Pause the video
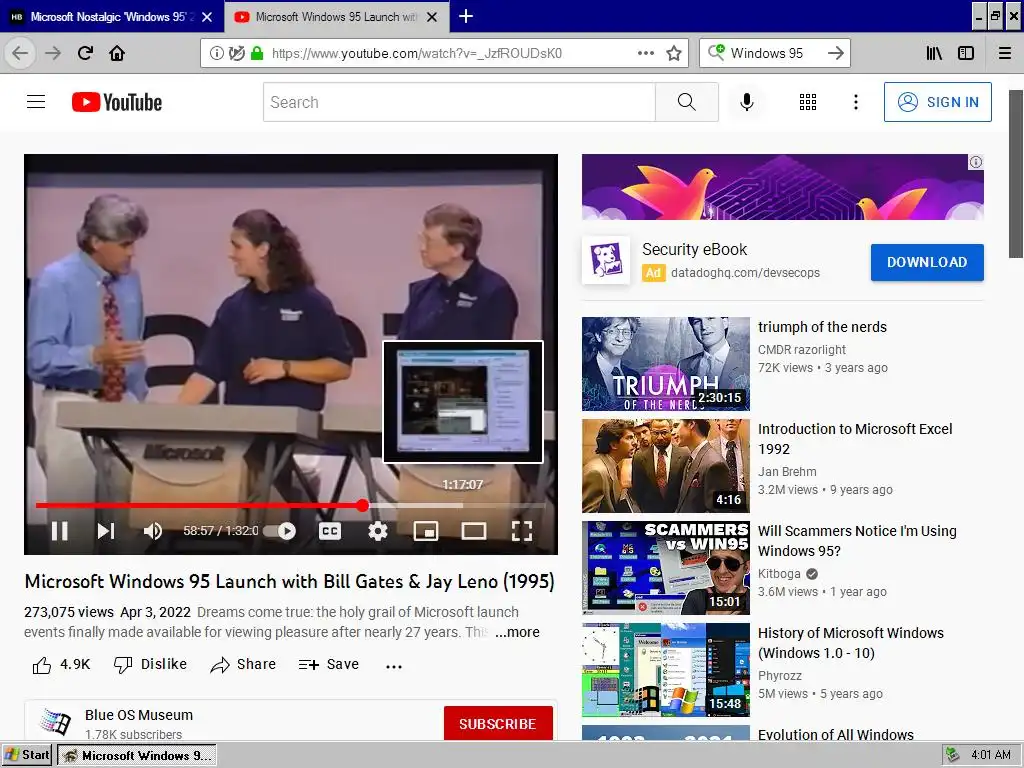 coord(59,531)
